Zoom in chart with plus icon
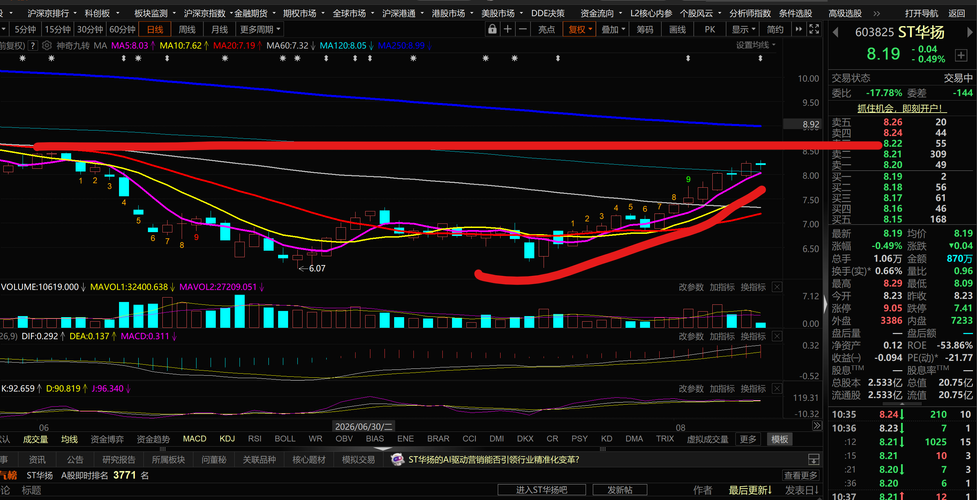The image size is (977, 500). click(508, 29)
